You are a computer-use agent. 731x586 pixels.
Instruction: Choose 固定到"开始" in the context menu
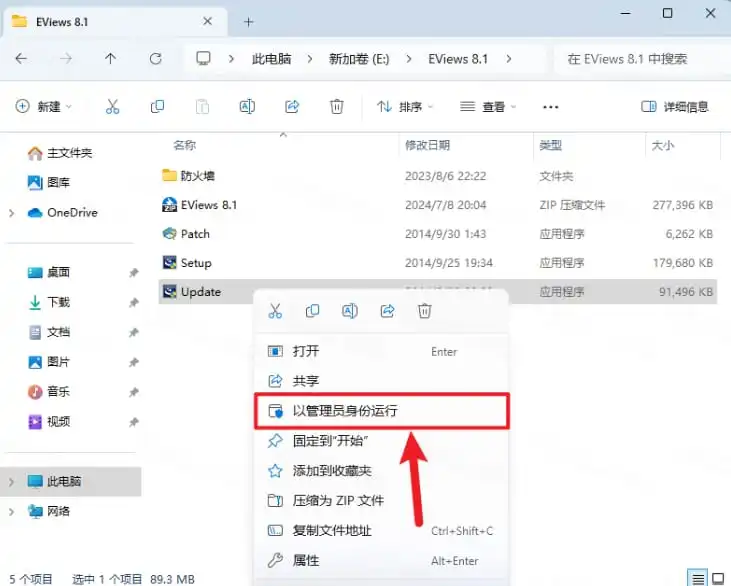click(x=381, y=441)
